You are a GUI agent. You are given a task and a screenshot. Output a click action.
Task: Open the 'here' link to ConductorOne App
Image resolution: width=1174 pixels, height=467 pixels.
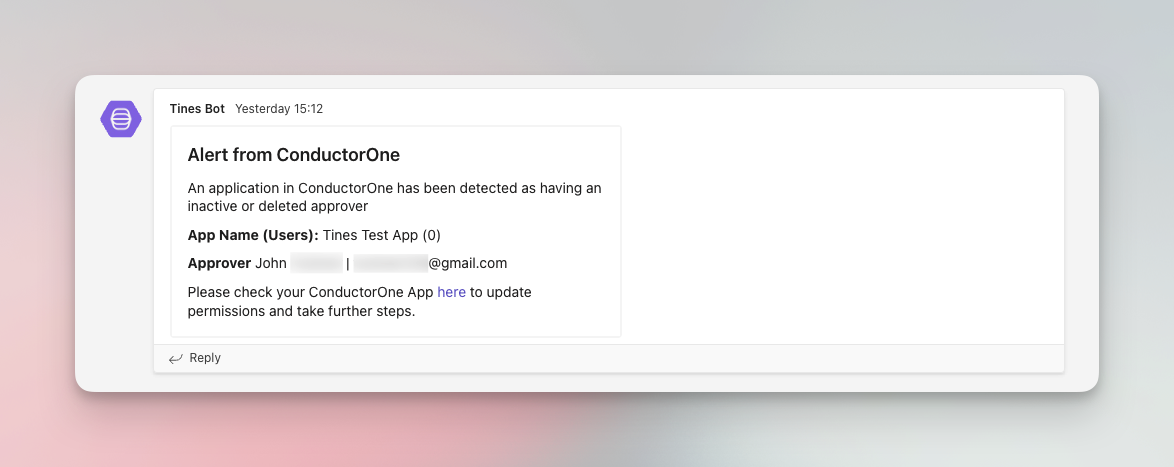pos(451,292)
